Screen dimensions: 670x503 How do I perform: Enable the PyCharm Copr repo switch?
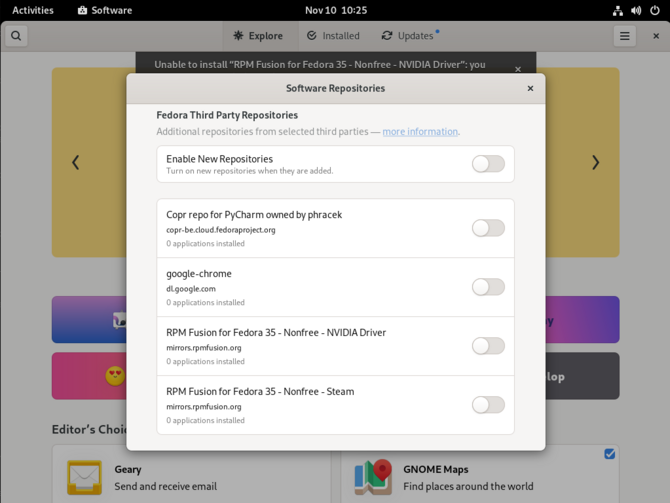[488, 228]
